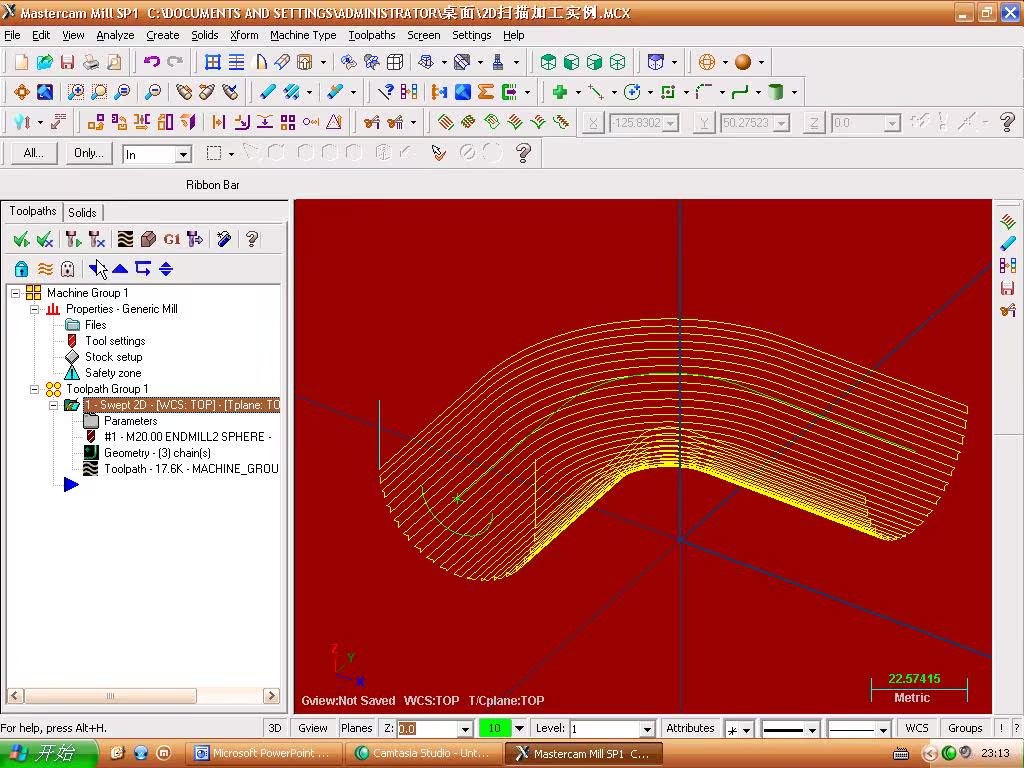Open the Operations Manager help icon
Screen dimensions: 1024x768
pos(252,240)
